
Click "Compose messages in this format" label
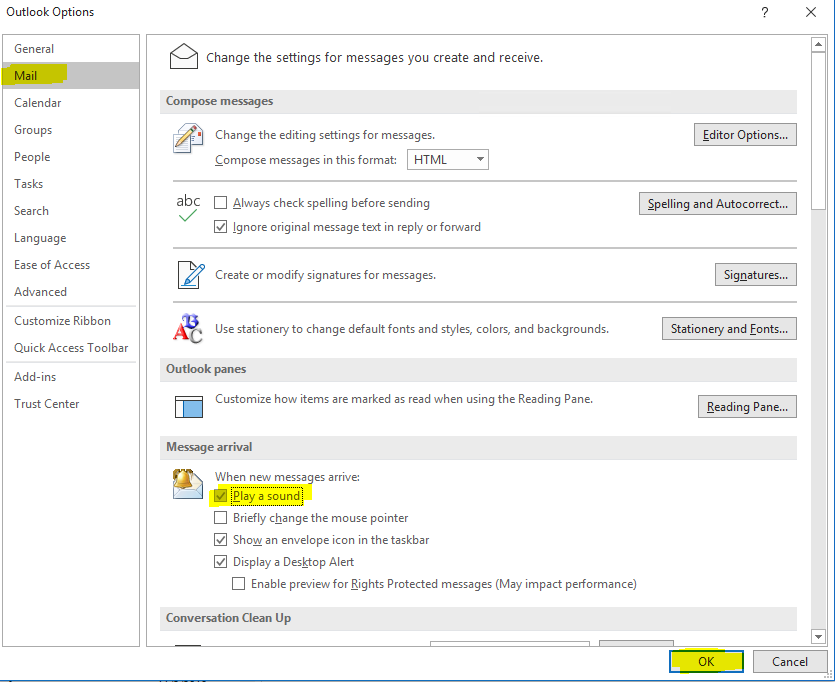[306, 160]
